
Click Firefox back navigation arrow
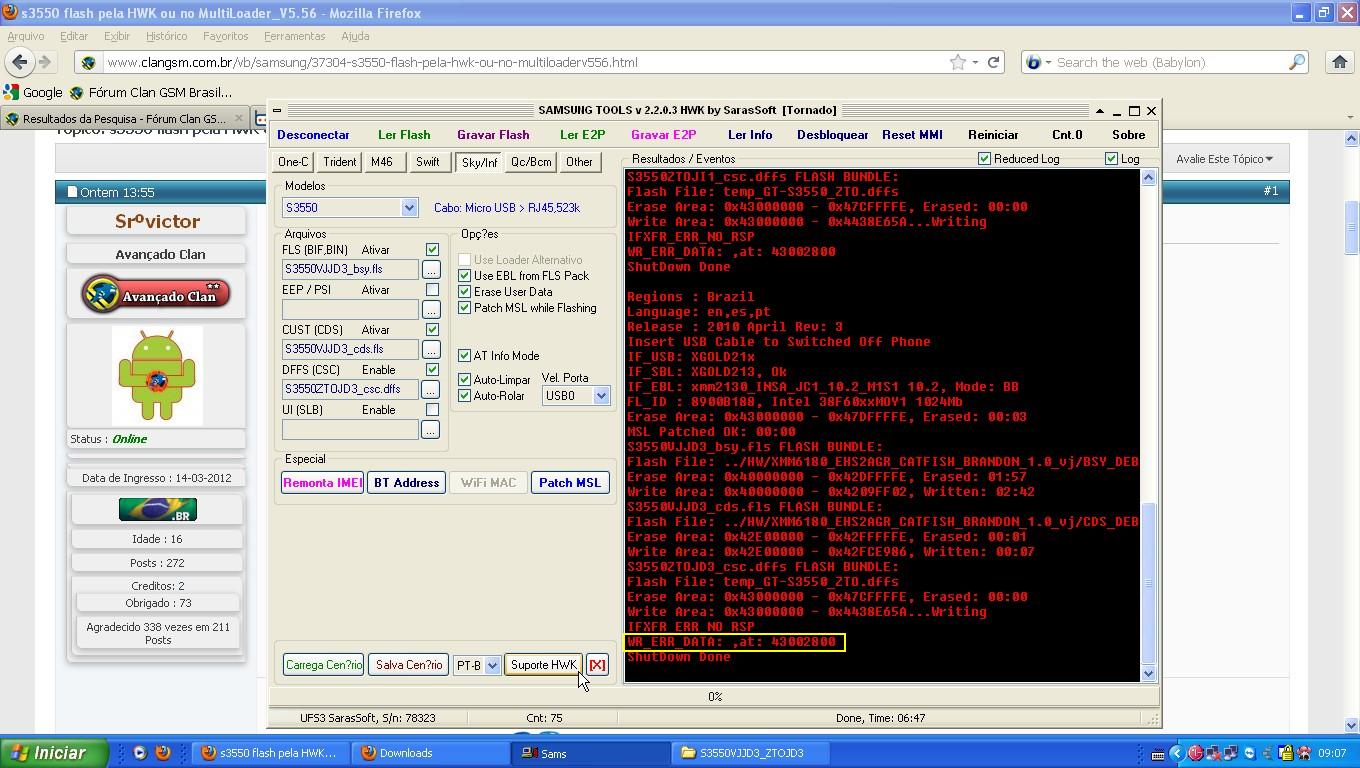19,62
